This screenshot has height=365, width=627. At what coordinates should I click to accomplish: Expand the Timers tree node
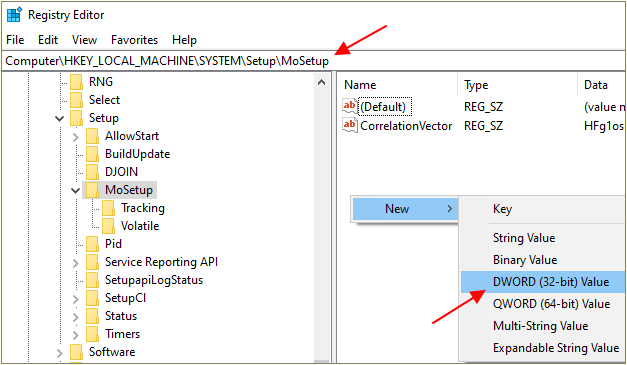76,335
